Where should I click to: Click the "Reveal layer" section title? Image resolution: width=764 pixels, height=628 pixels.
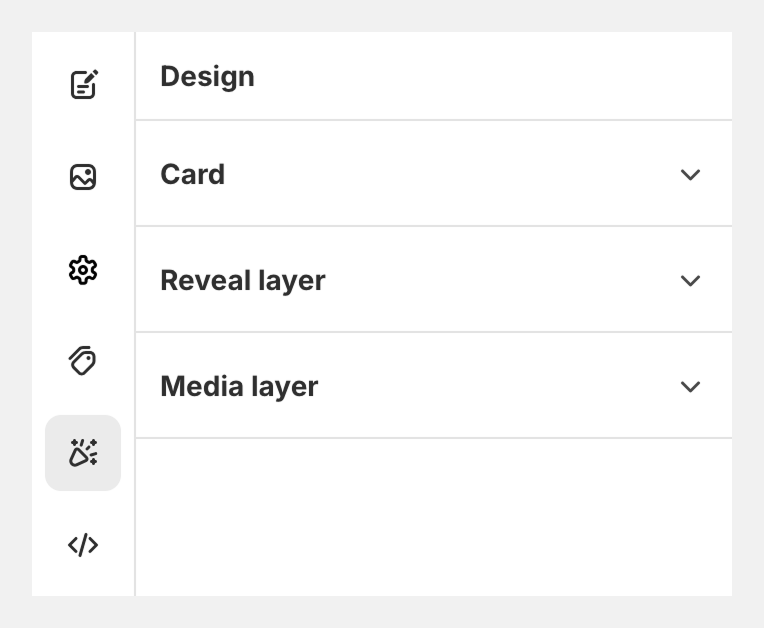coord(242,280)
